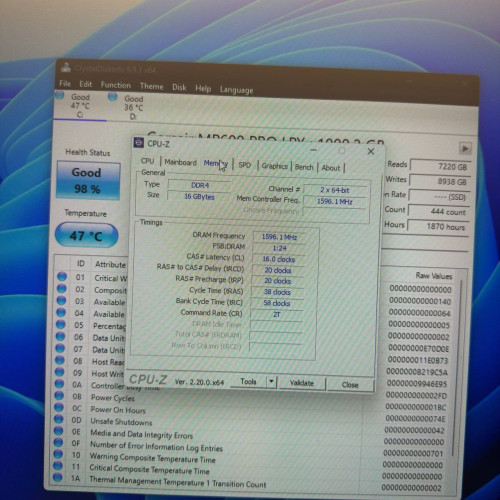Open the Function menu
Viewport: 500px width, 500px height.
point(116,85)
